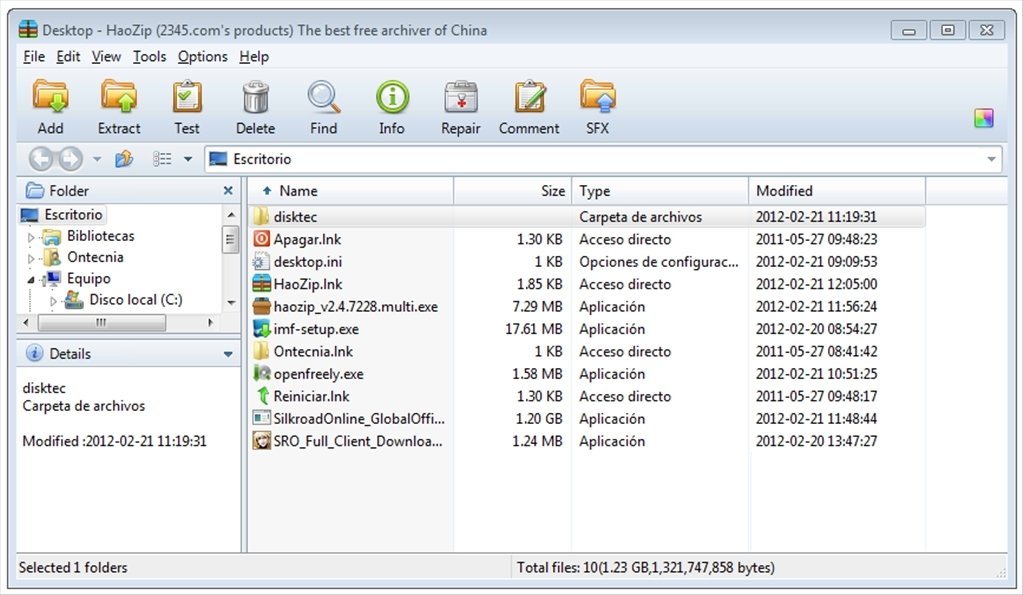
Task: Click the date 2012-02-21 12:05:00
Action: [x=816, y=284]
